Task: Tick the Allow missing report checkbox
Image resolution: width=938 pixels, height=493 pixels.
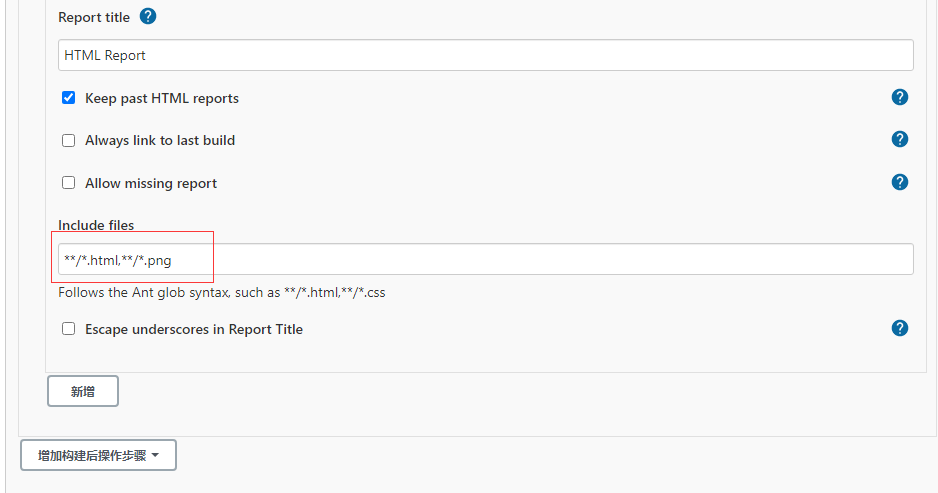Action: (x=69, y=183)
